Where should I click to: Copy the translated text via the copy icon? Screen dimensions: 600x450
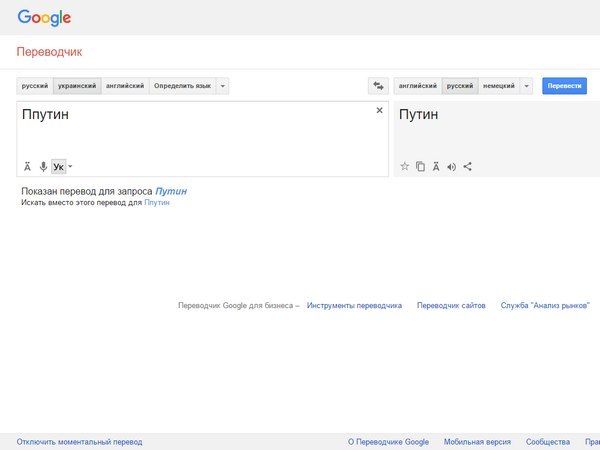point(420,166)
